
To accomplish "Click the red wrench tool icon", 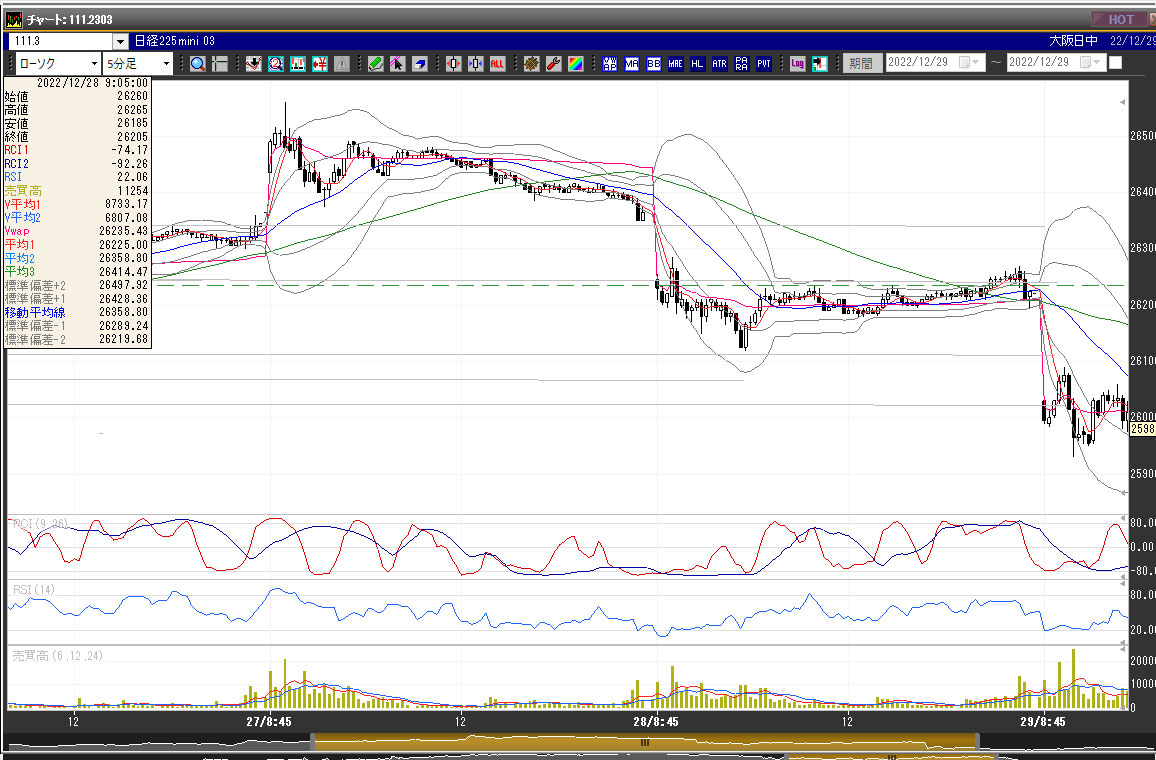I will tap(554, 64).
